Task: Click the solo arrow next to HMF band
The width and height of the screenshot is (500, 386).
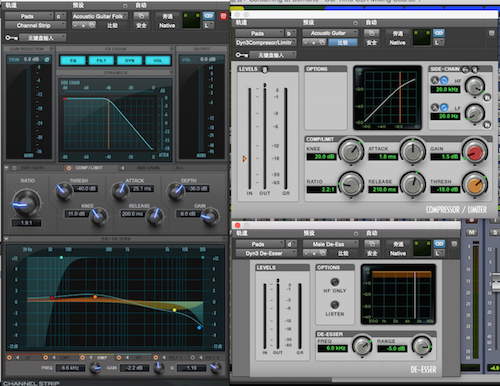Action: [91, 357]
